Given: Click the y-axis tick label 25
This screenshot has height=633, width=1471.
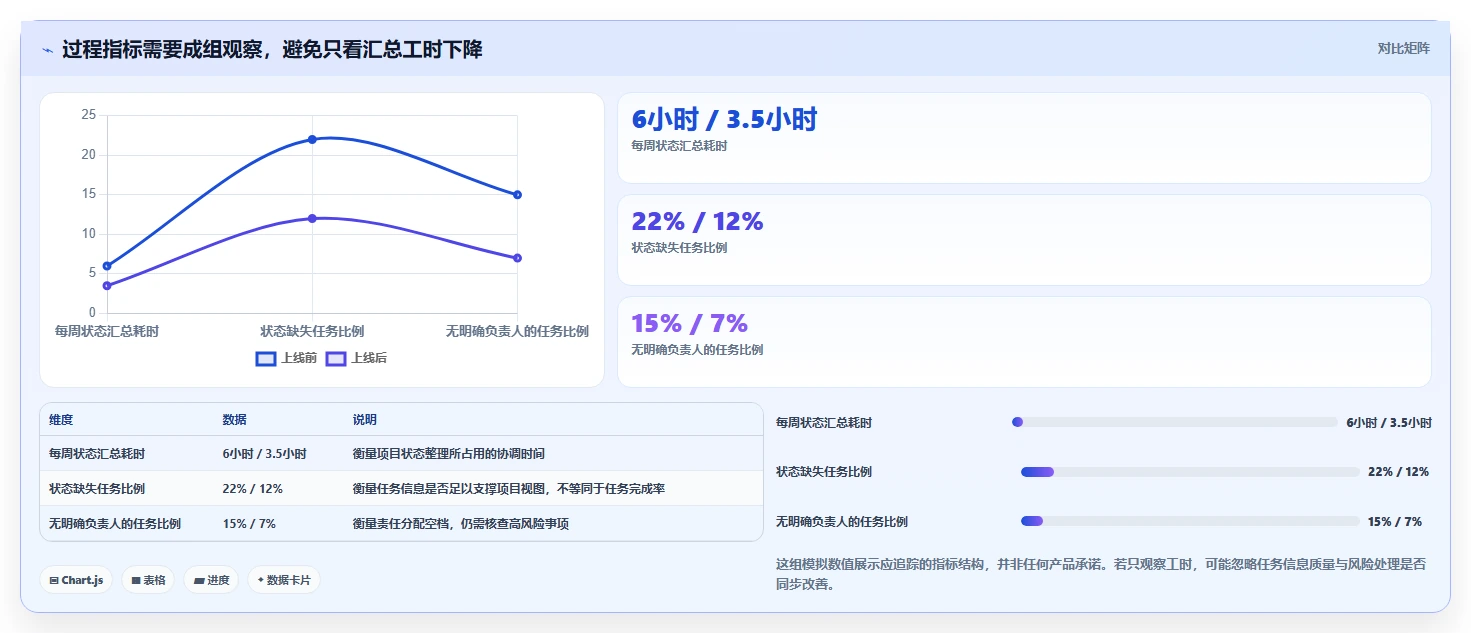Looking at the screenshot, I should click(x=89, y=115).
